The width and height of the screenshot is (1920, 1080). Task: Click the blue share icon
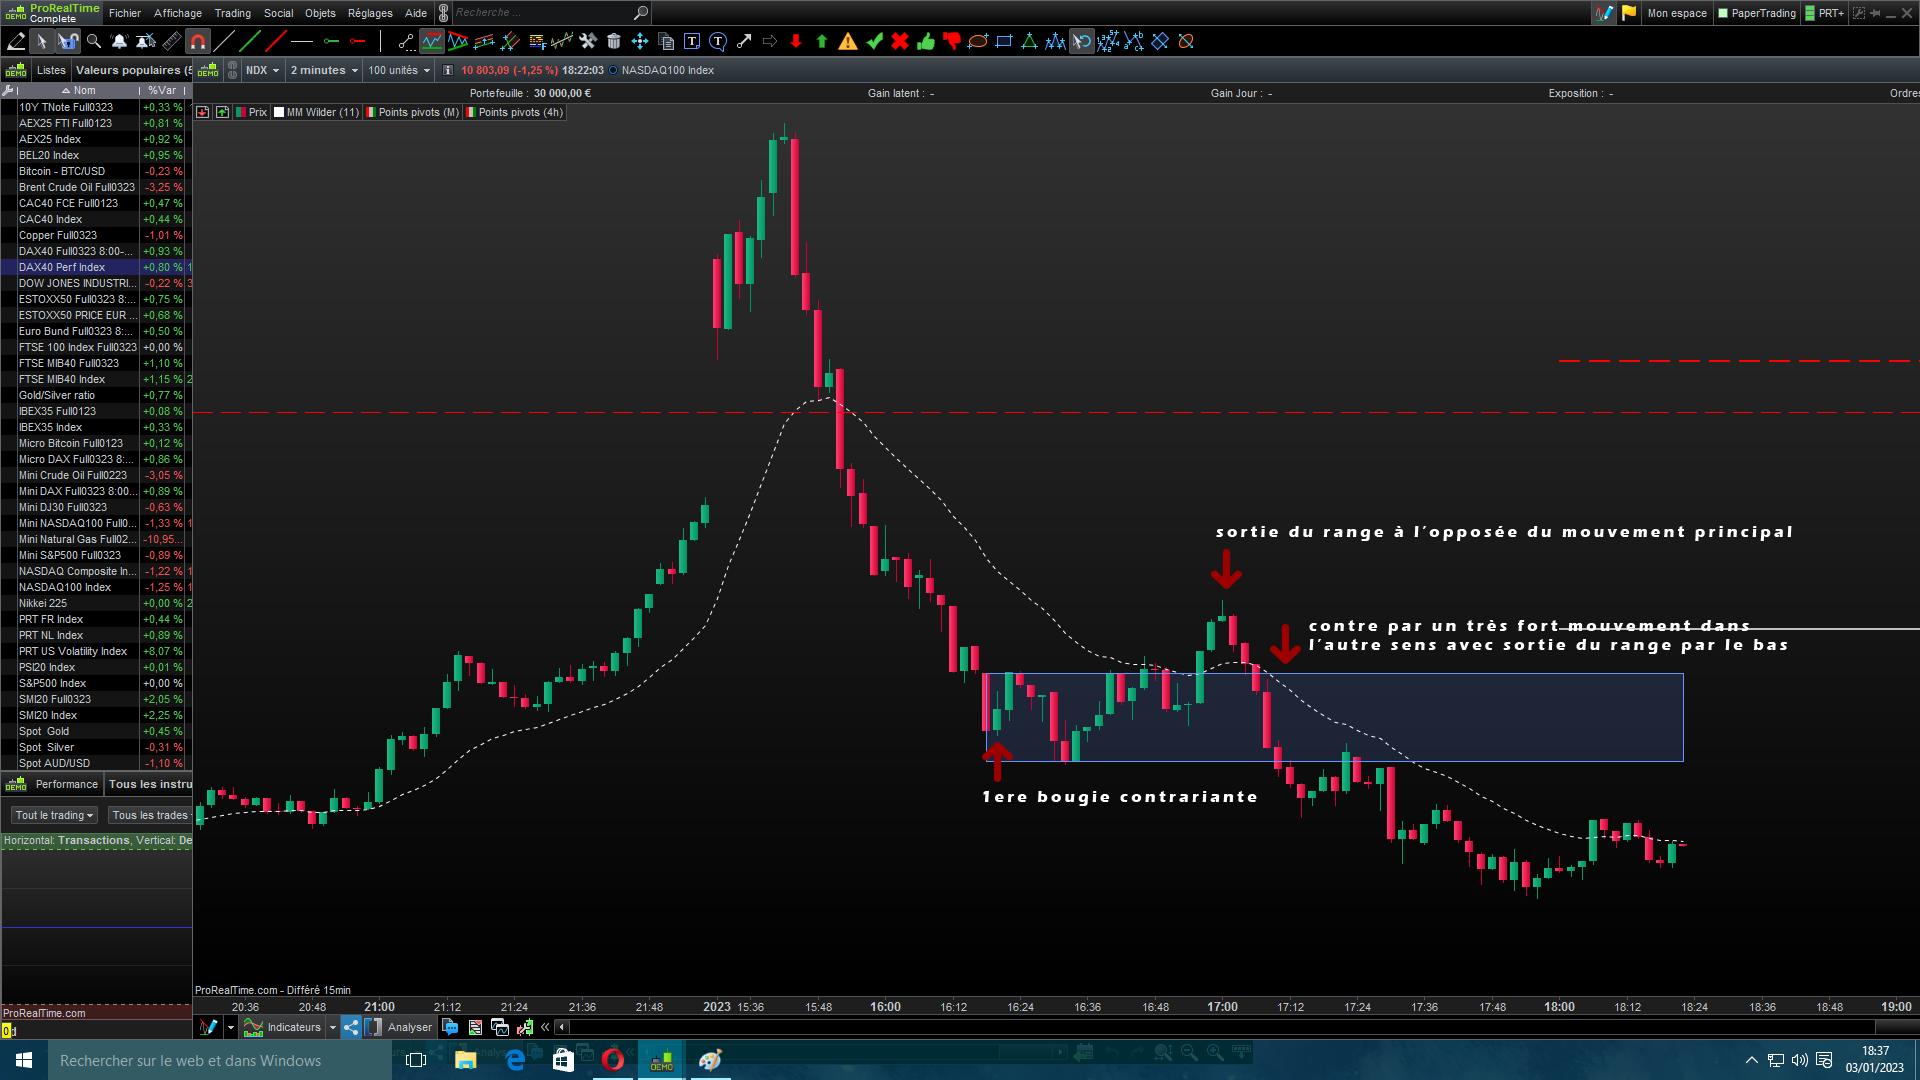[351, 1027]
